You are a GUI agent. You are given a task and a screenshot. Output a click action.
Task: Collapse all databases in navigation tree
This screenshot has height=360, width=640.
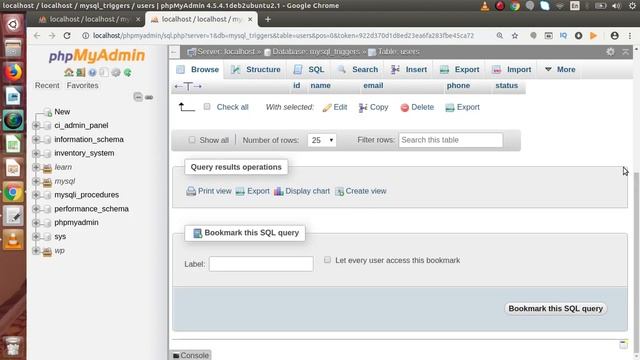click(138, 97)
